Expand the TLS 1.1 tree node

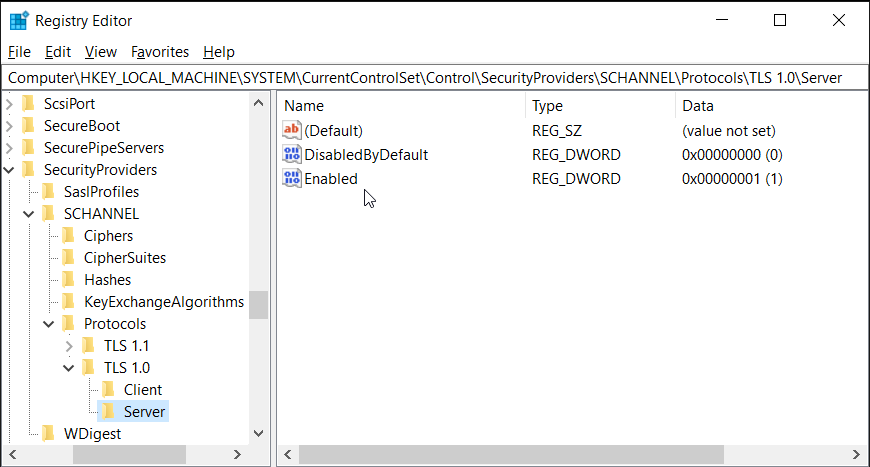[x=69, y=346]
